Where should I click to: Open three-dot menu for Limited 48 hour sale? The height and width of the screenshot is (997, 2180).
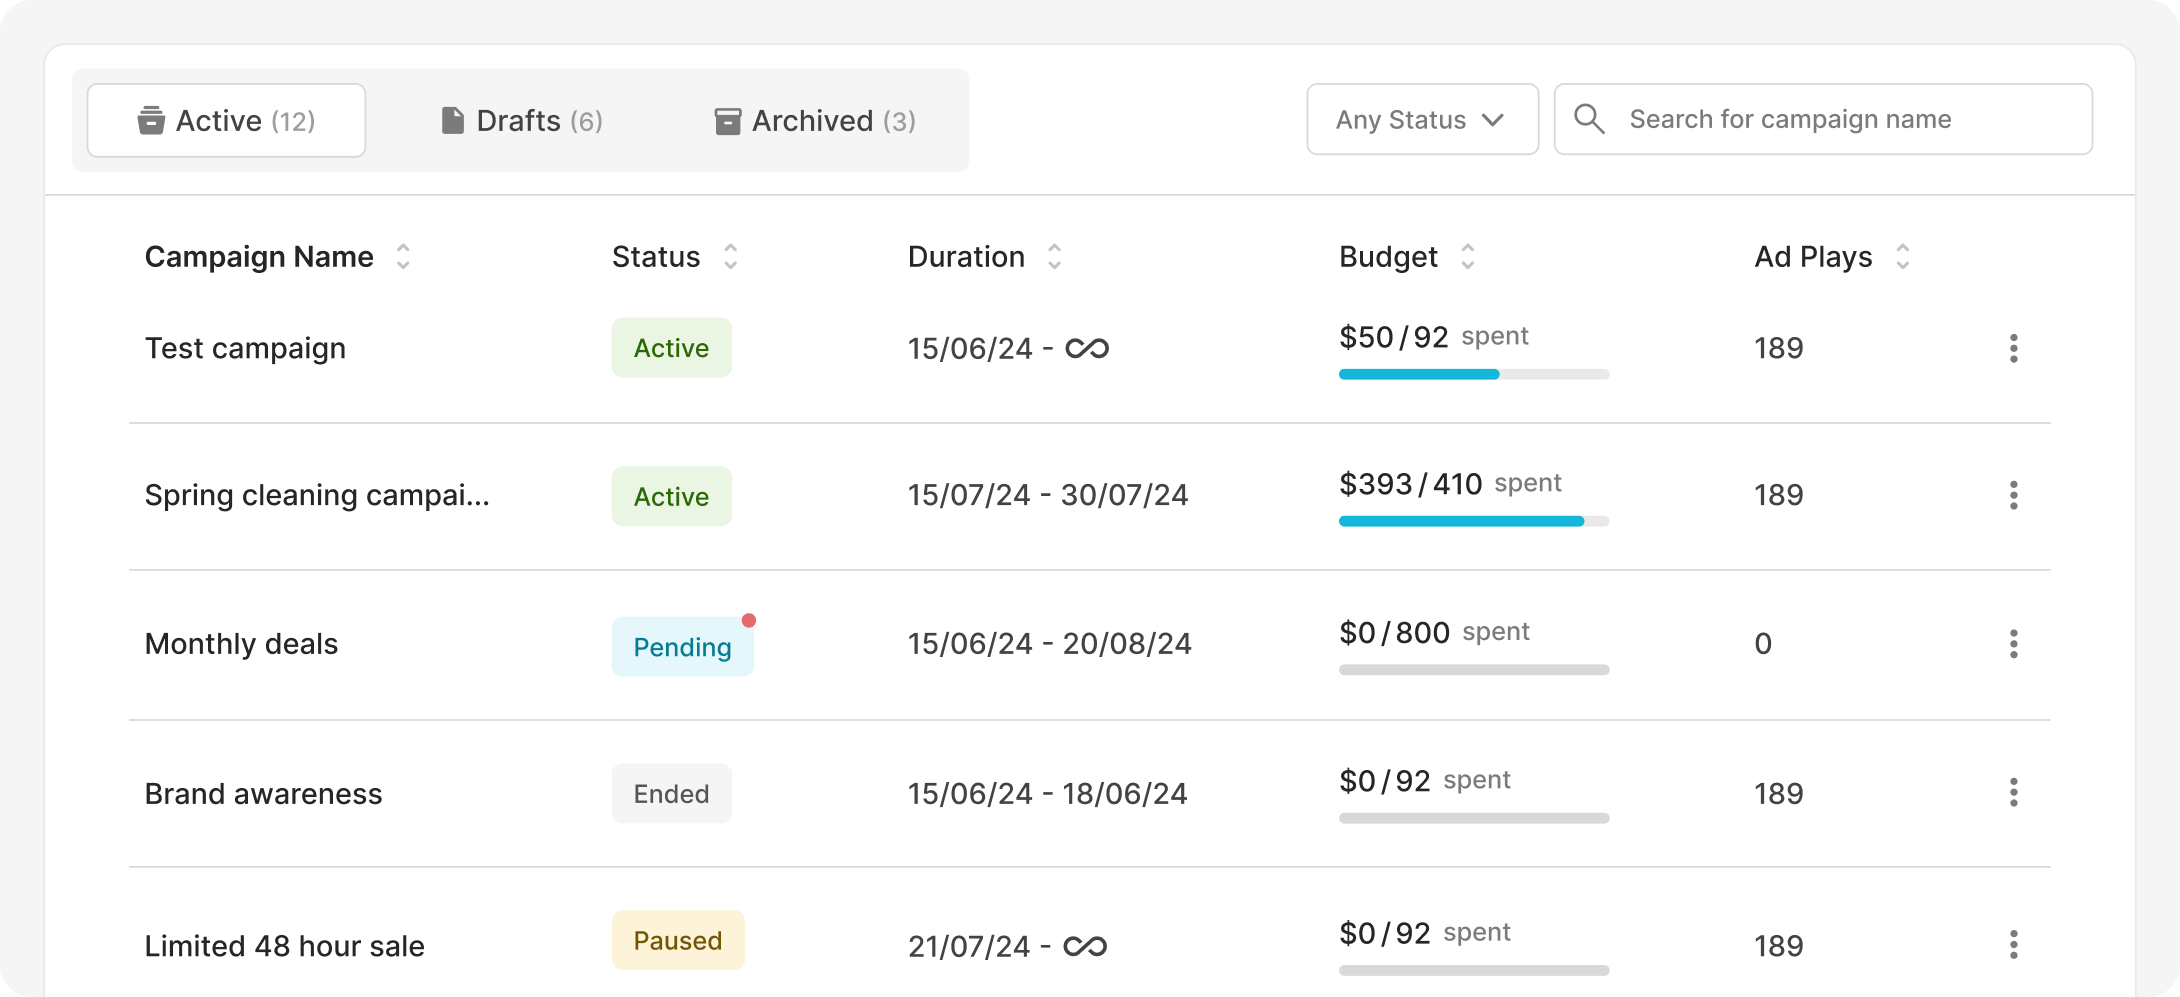coord(2013,945)
